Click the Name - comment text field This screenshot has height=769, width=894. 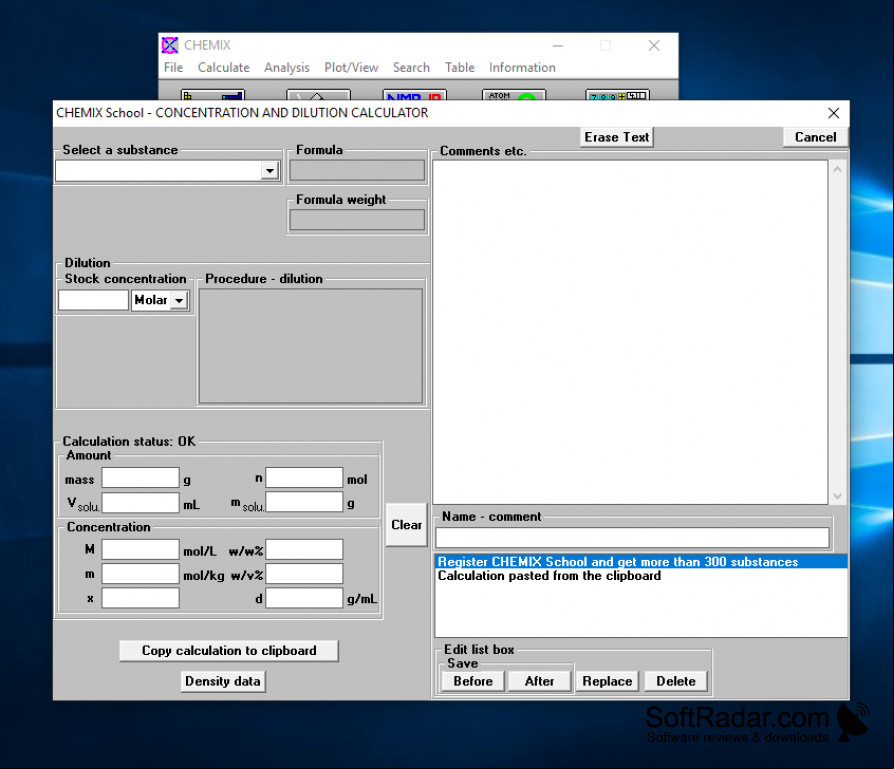tap(632, 538)
